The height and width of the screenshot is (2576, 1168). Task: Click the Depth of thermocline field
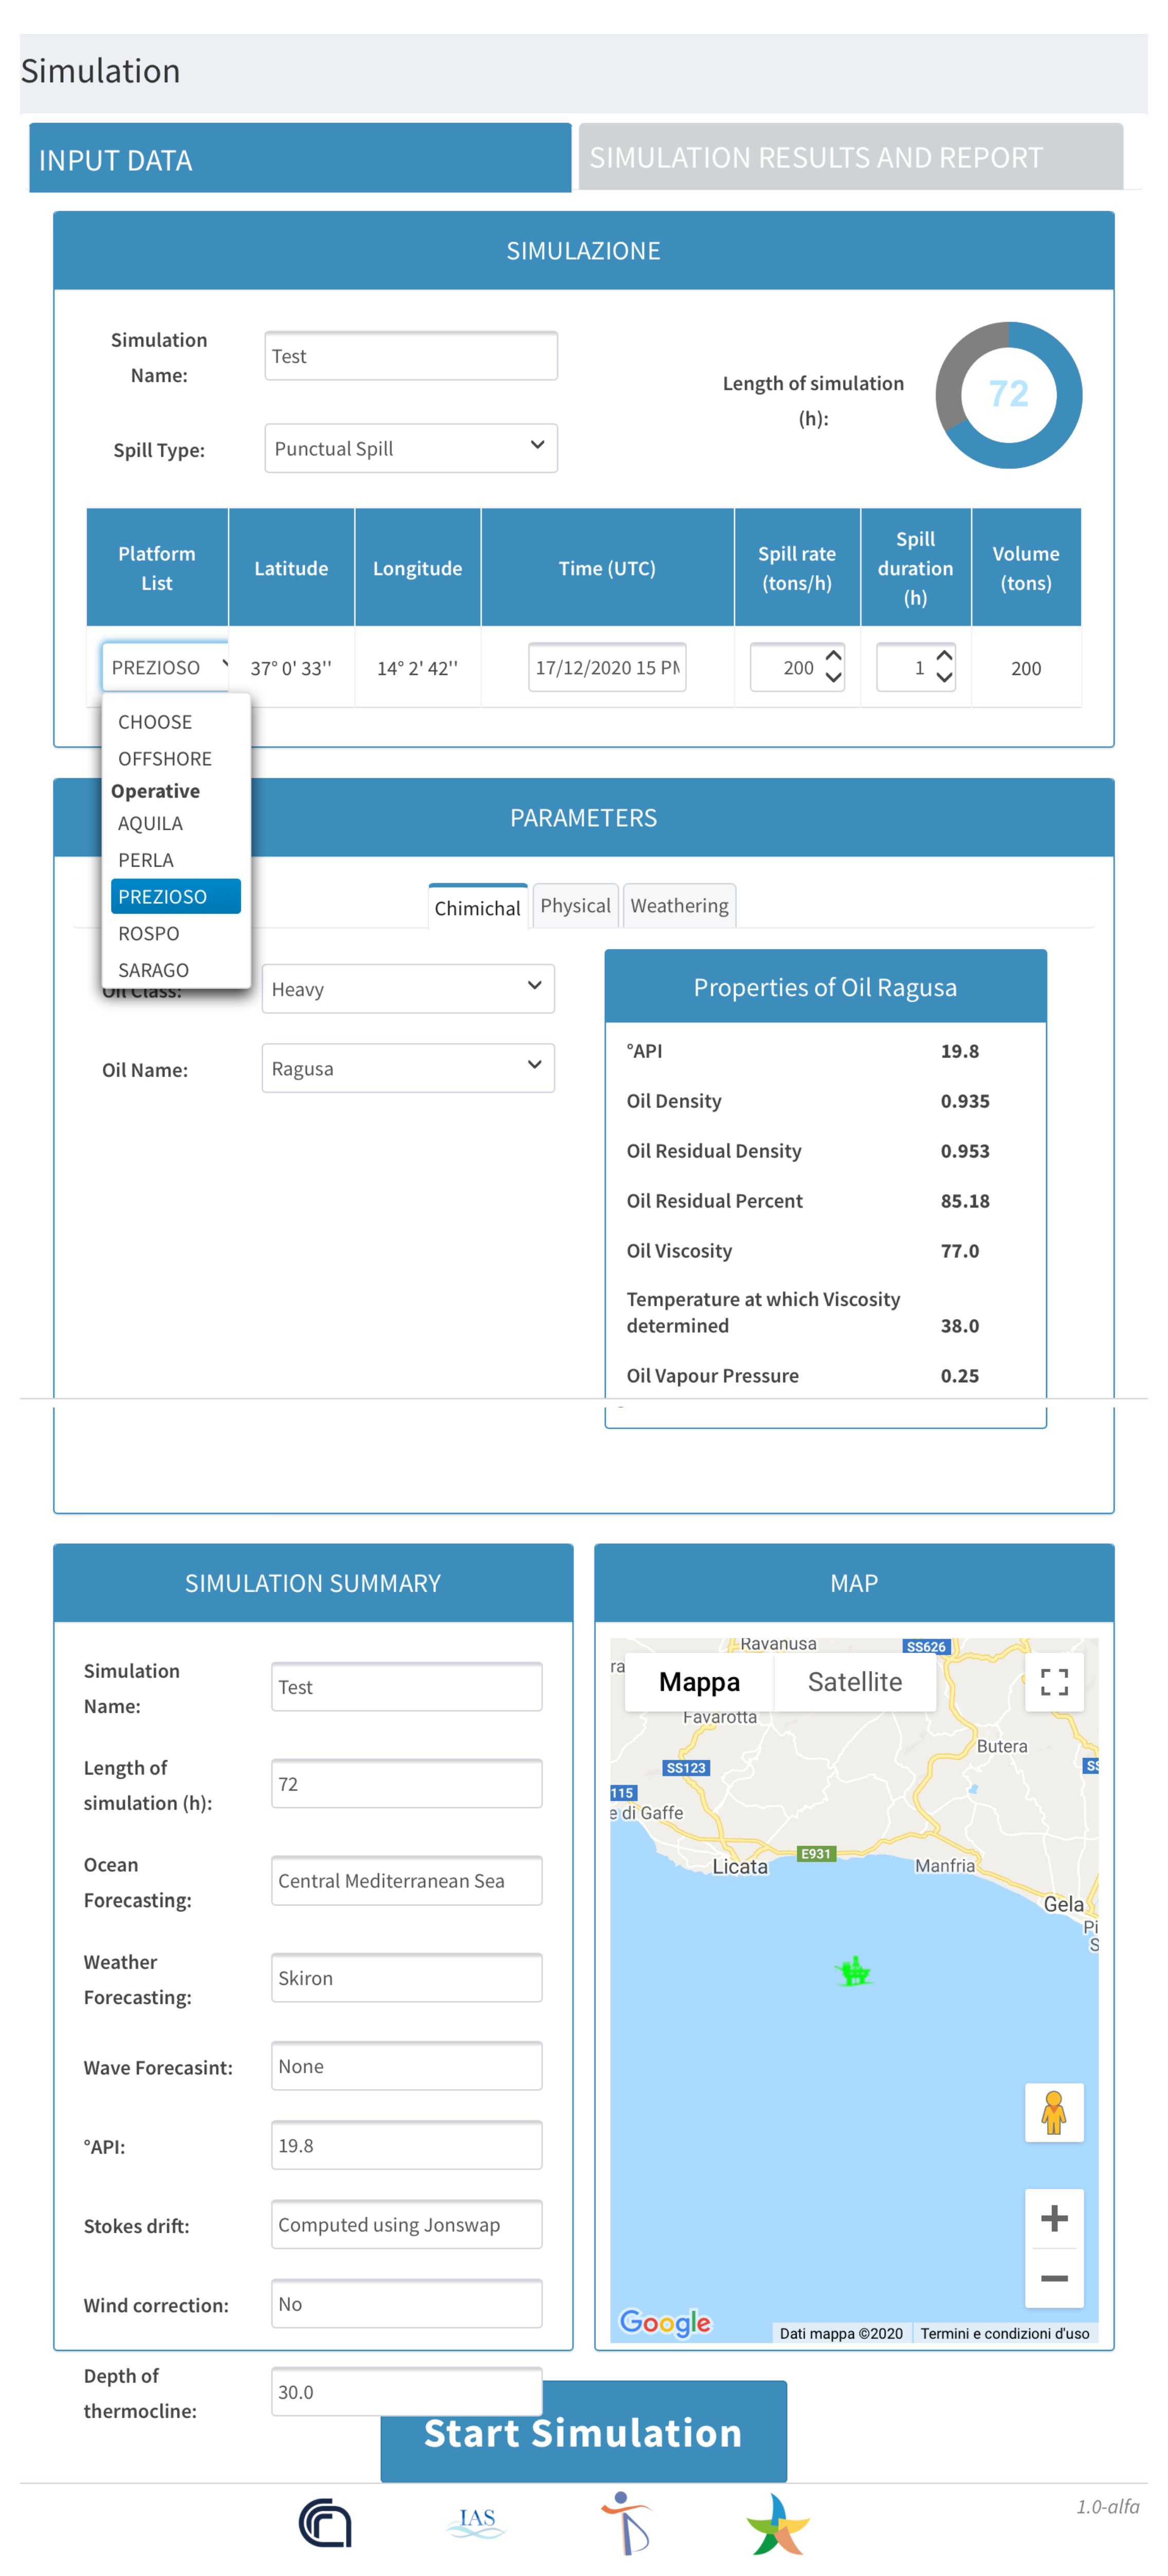[x=406, y=2391]
